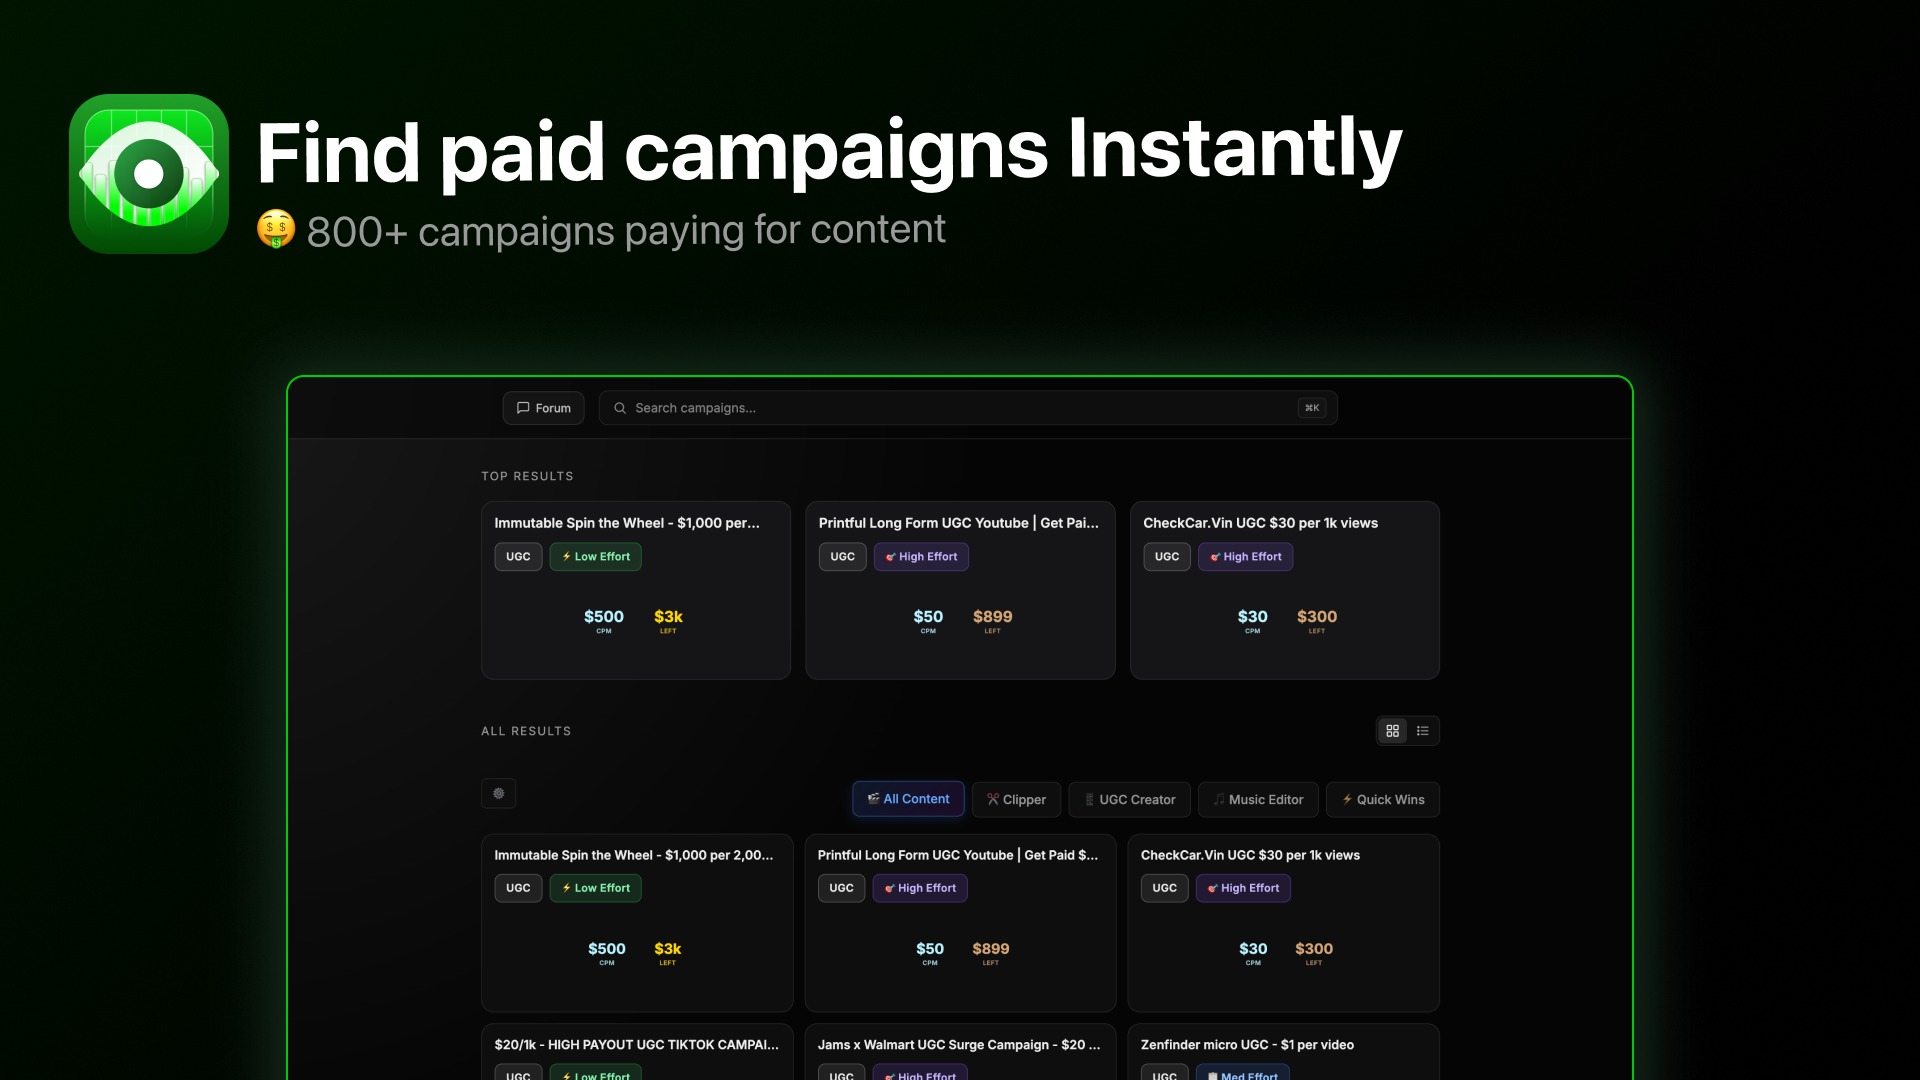Open the Forum page

coord(543,408)
